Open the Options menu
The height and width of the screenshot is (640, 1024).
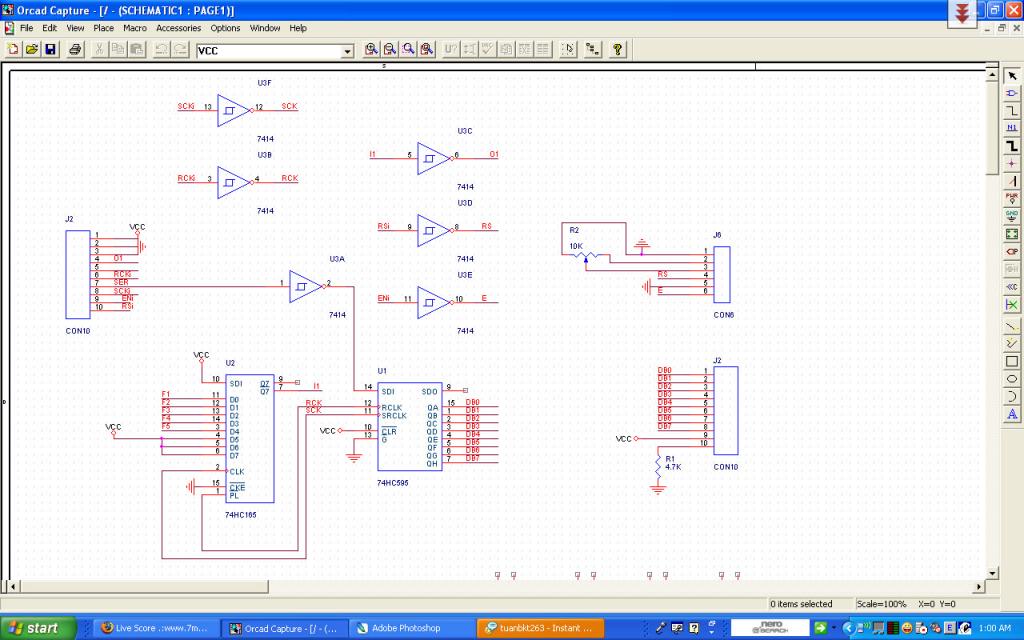point(225,28)
